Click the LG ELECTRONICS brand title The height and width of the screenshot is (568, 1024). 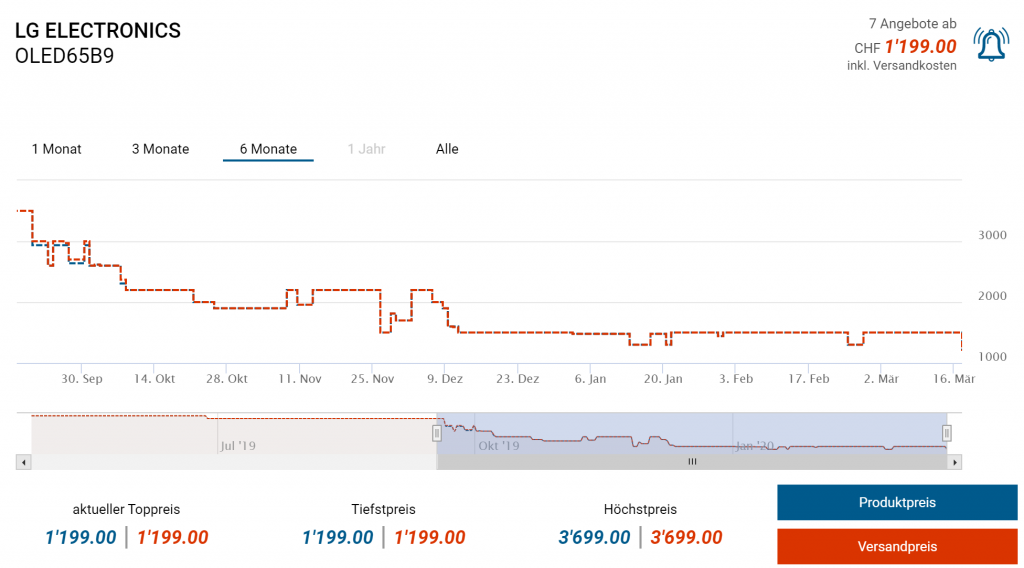[x=98, y=31]
